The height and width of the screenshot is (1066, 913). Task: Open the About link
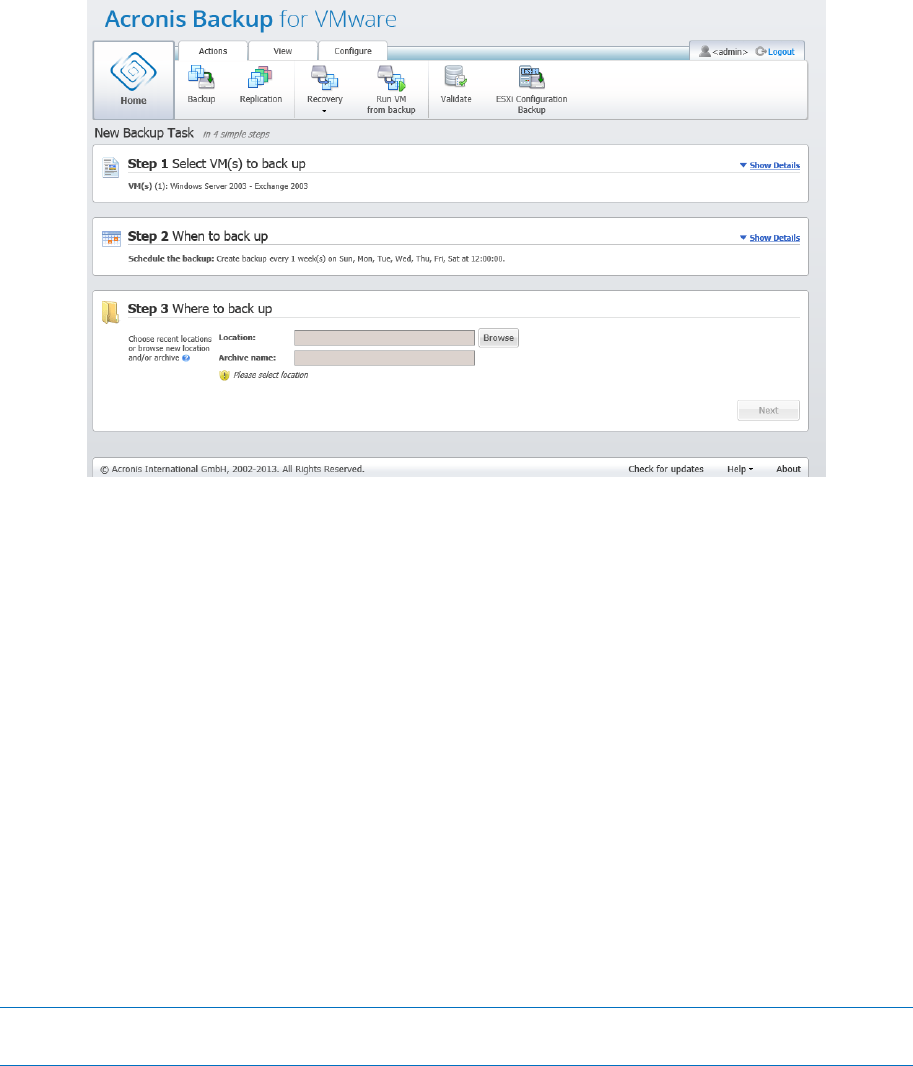point(789,469)
